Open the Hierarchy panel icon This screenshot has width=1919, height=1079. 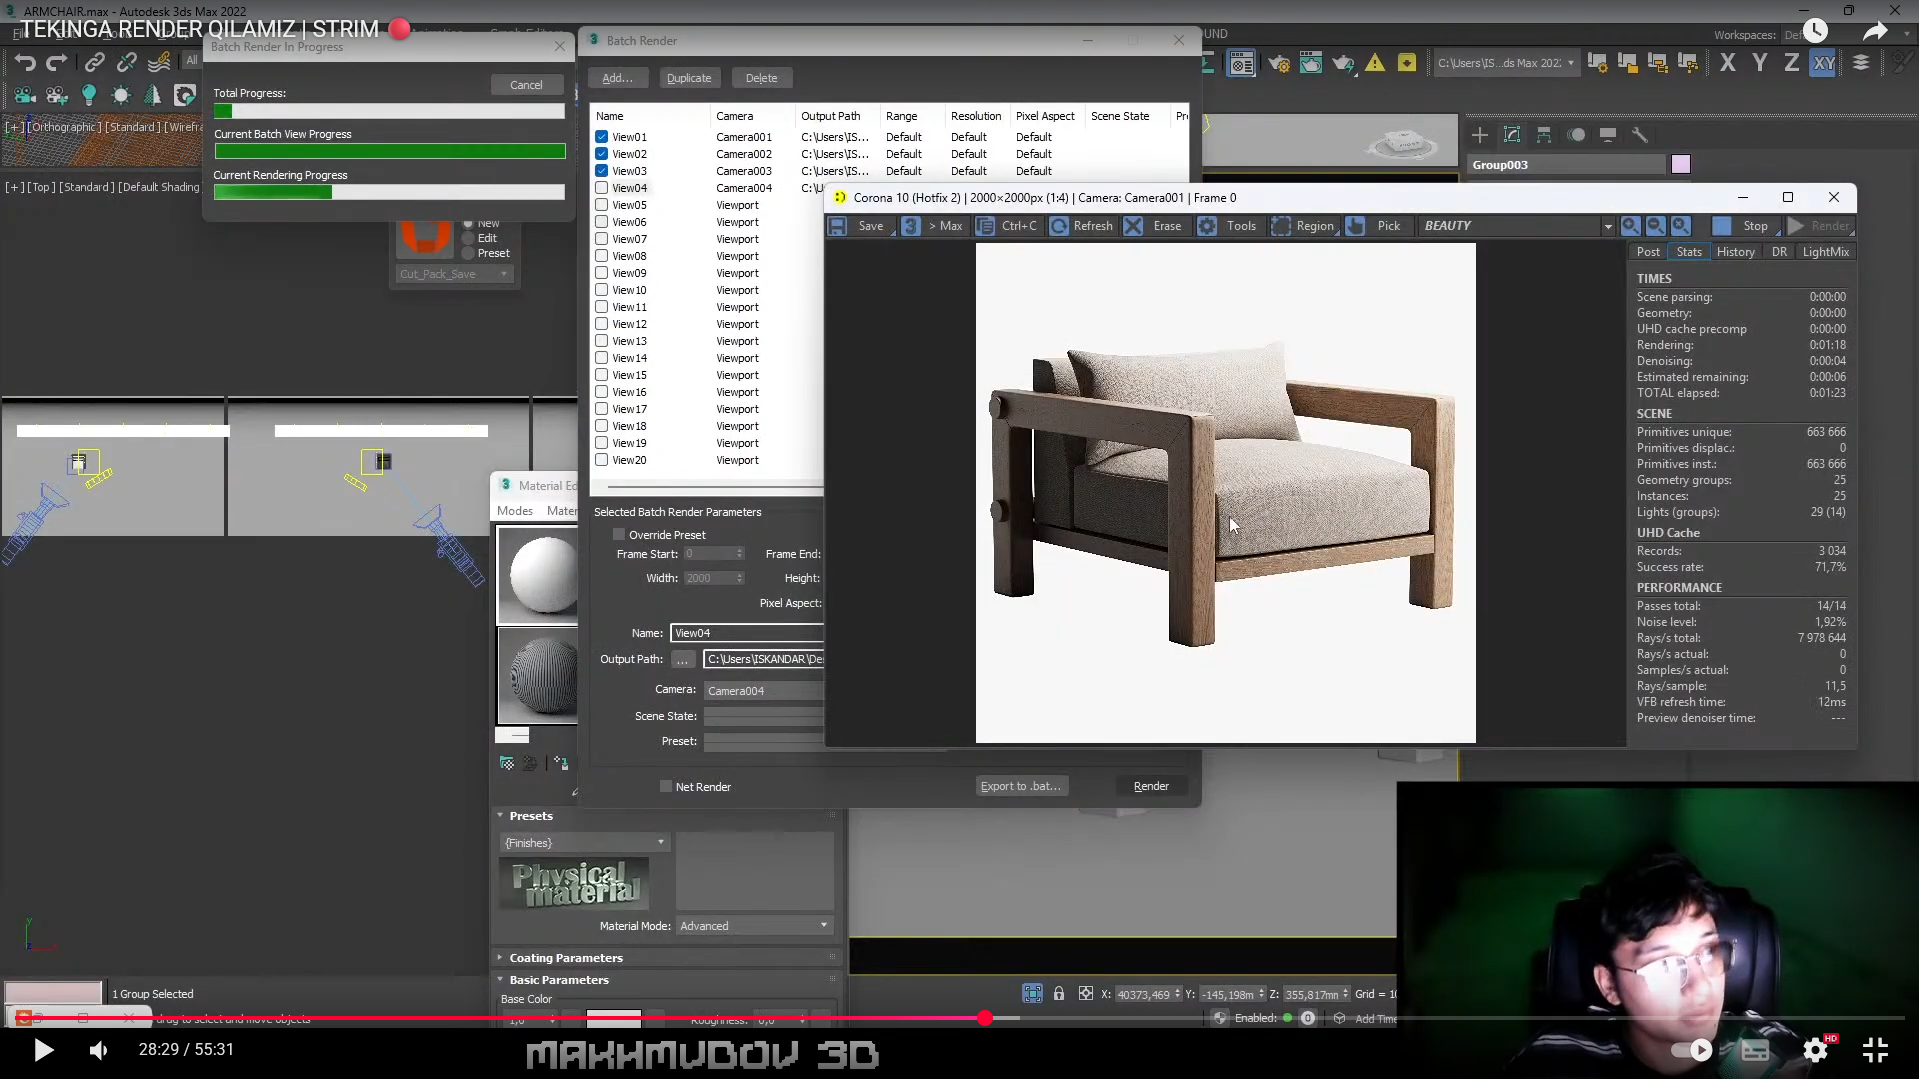pos(1544,135)
